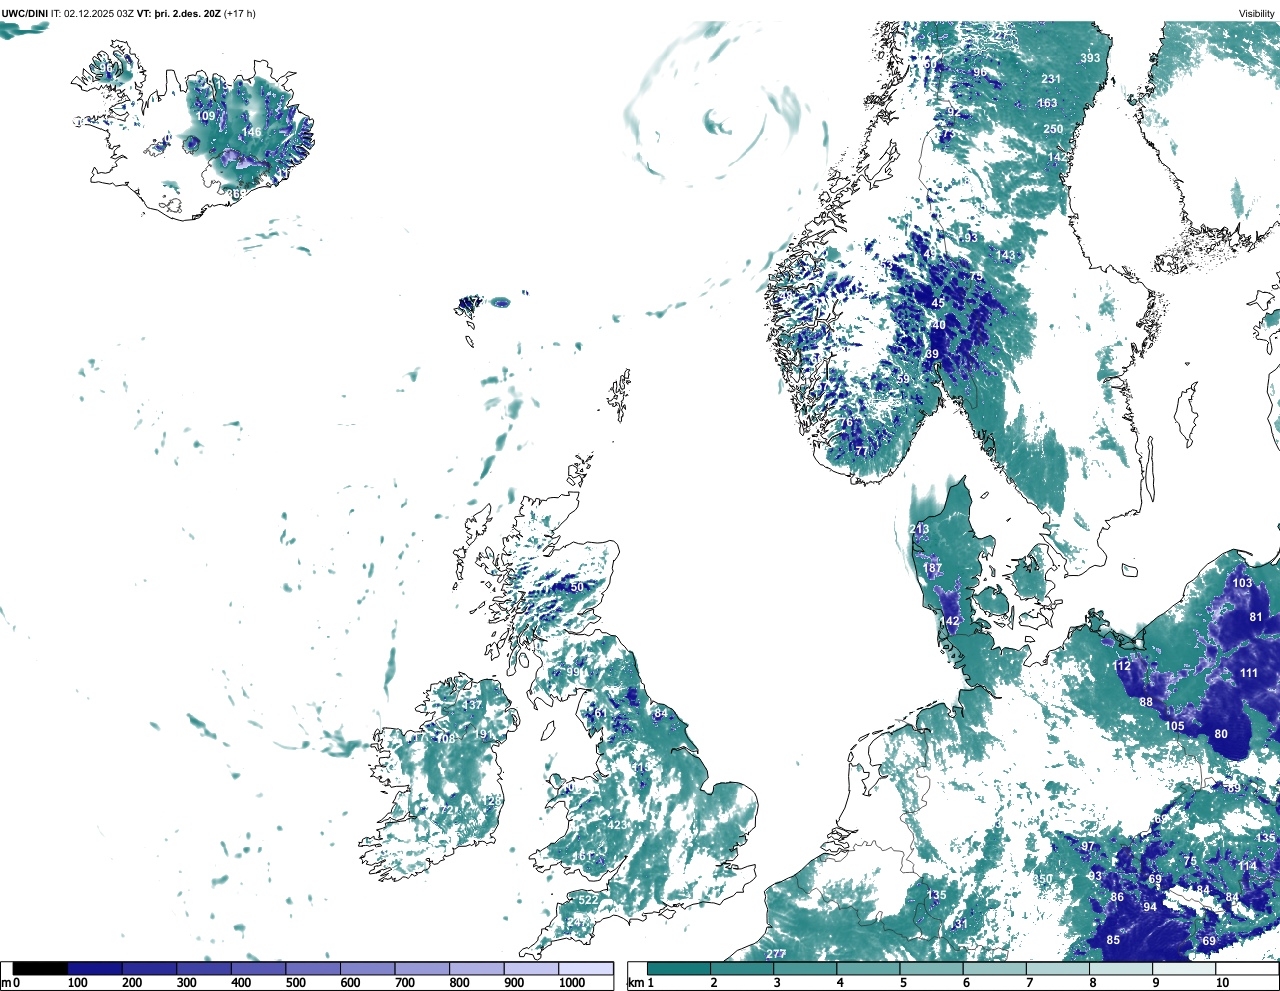
Task: Click the Visibility title at top right
Action: [1256, 14]
